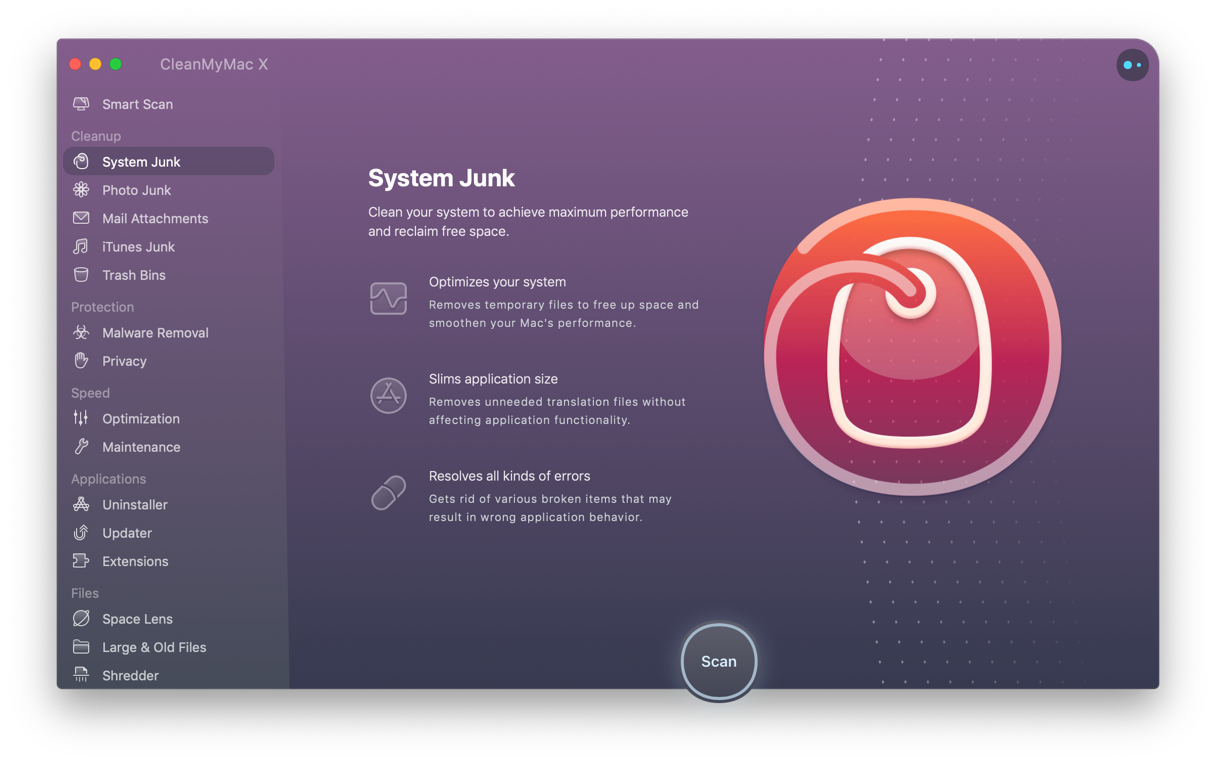
Task: Click the Maintenance wrench icon
Action: [81, 447]
